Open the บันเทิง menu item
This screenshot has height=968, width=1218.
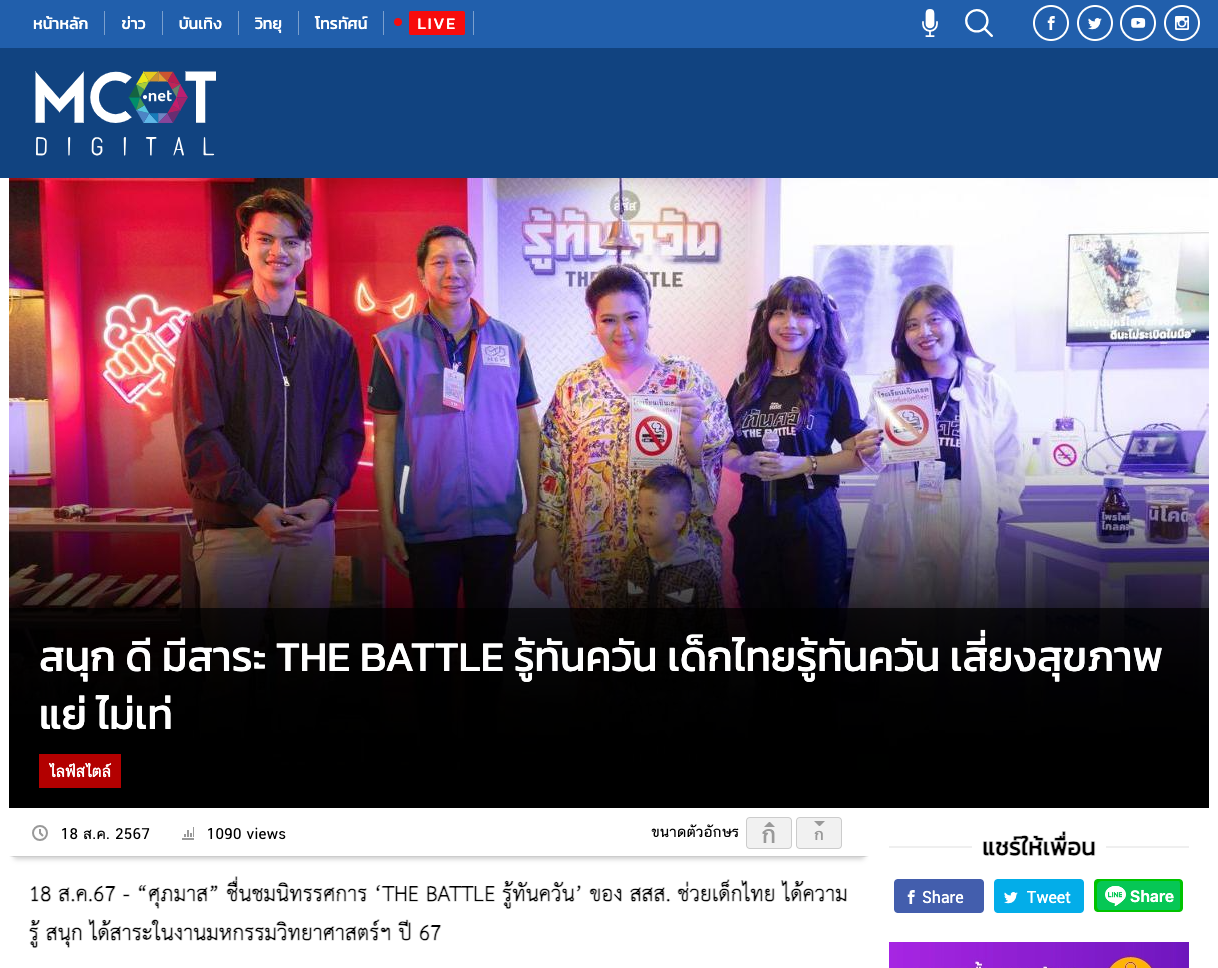tap(200, 23)
